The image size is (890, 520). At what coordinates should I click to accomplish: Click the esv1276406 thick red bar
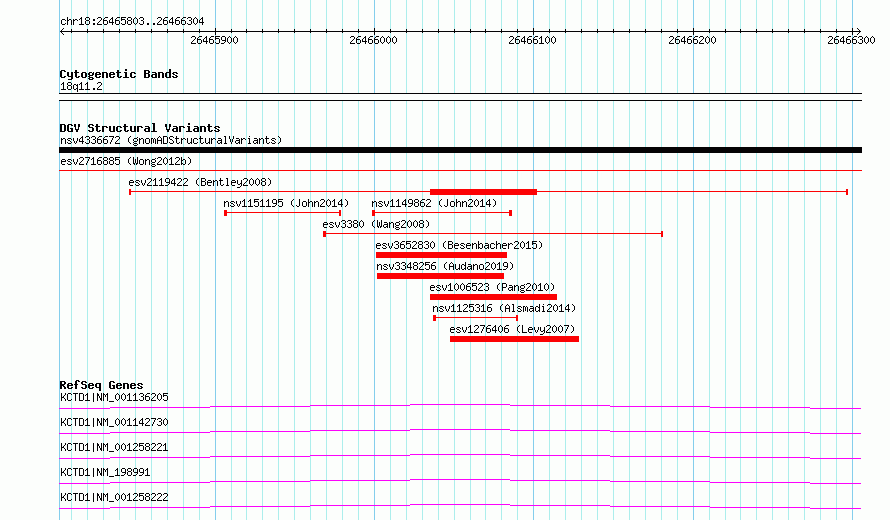click(x=514, y=339)
